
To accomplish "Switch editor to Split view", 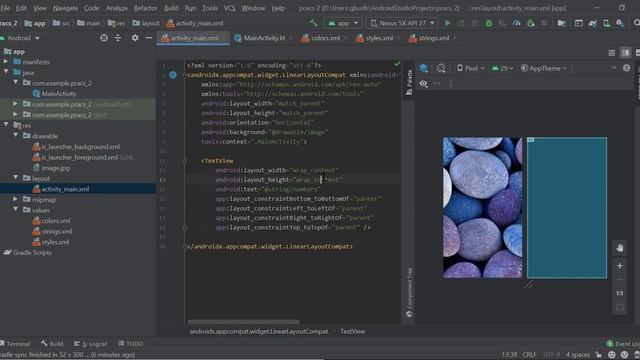I will pos(625,53).
